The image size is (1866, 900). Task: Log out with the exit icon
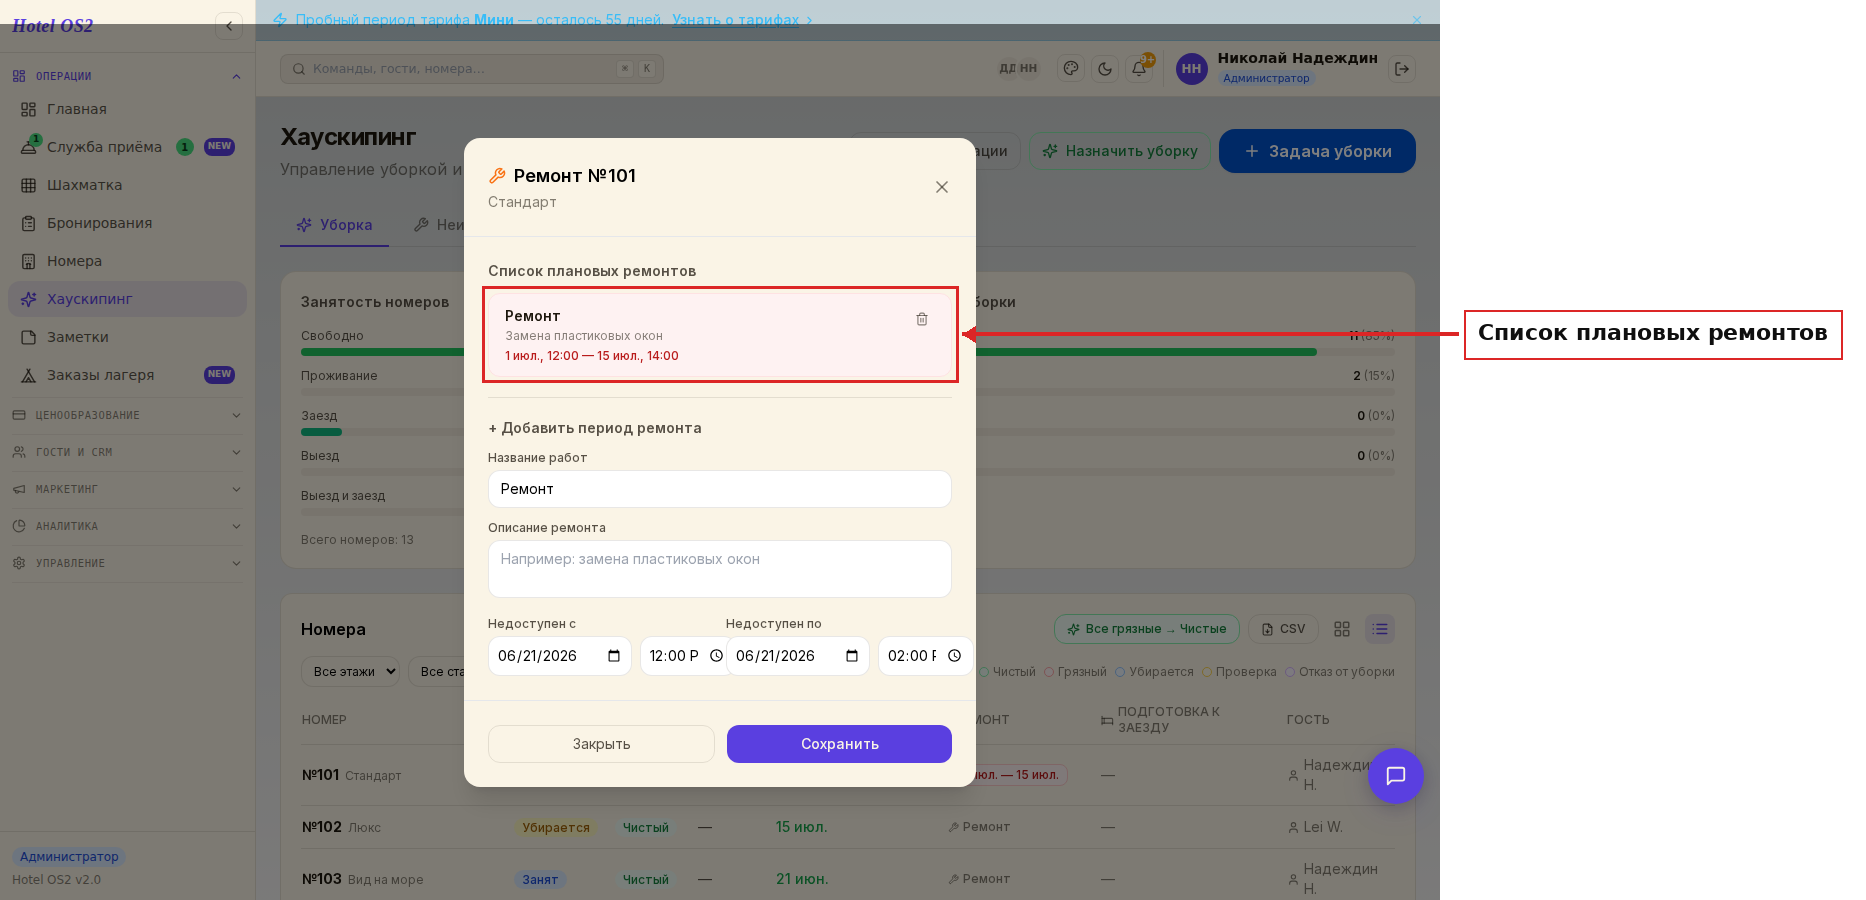[1402, 69]
